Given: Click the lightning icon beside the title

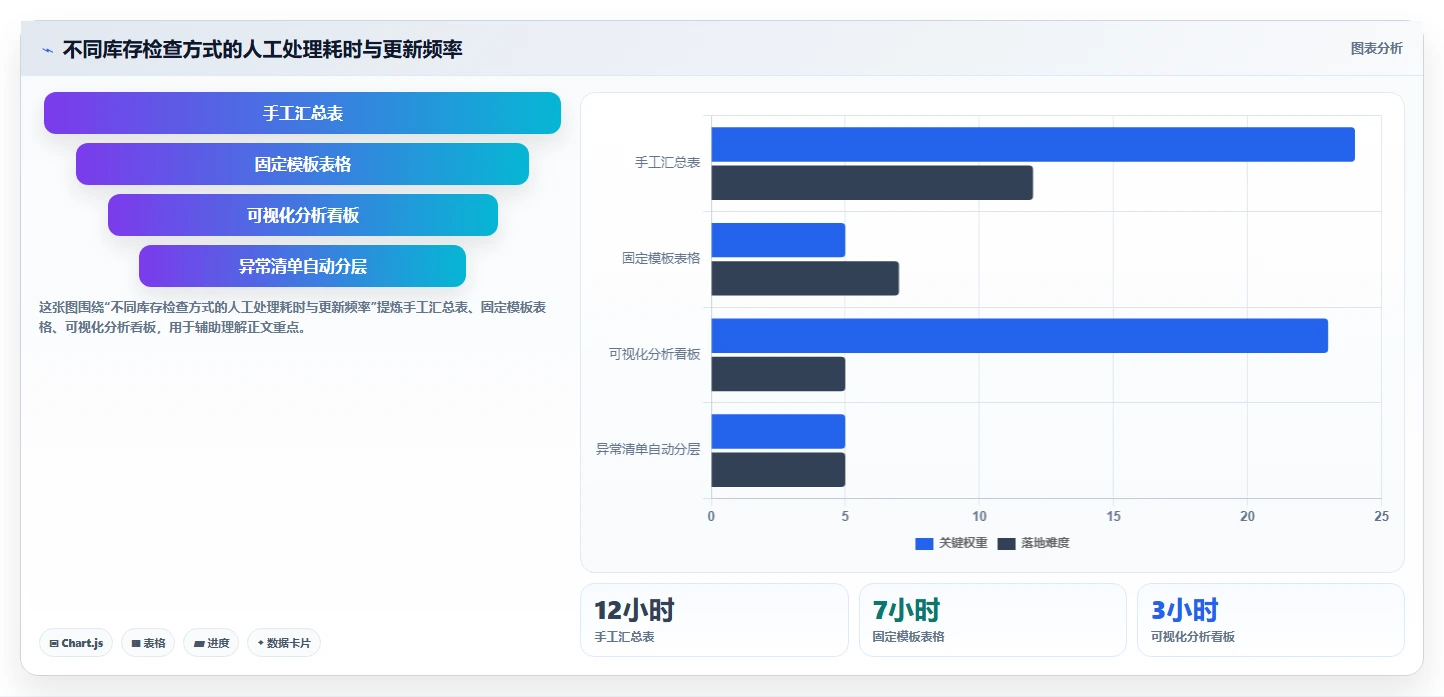Looking at the screenshot, I should (x=47, y=50).
